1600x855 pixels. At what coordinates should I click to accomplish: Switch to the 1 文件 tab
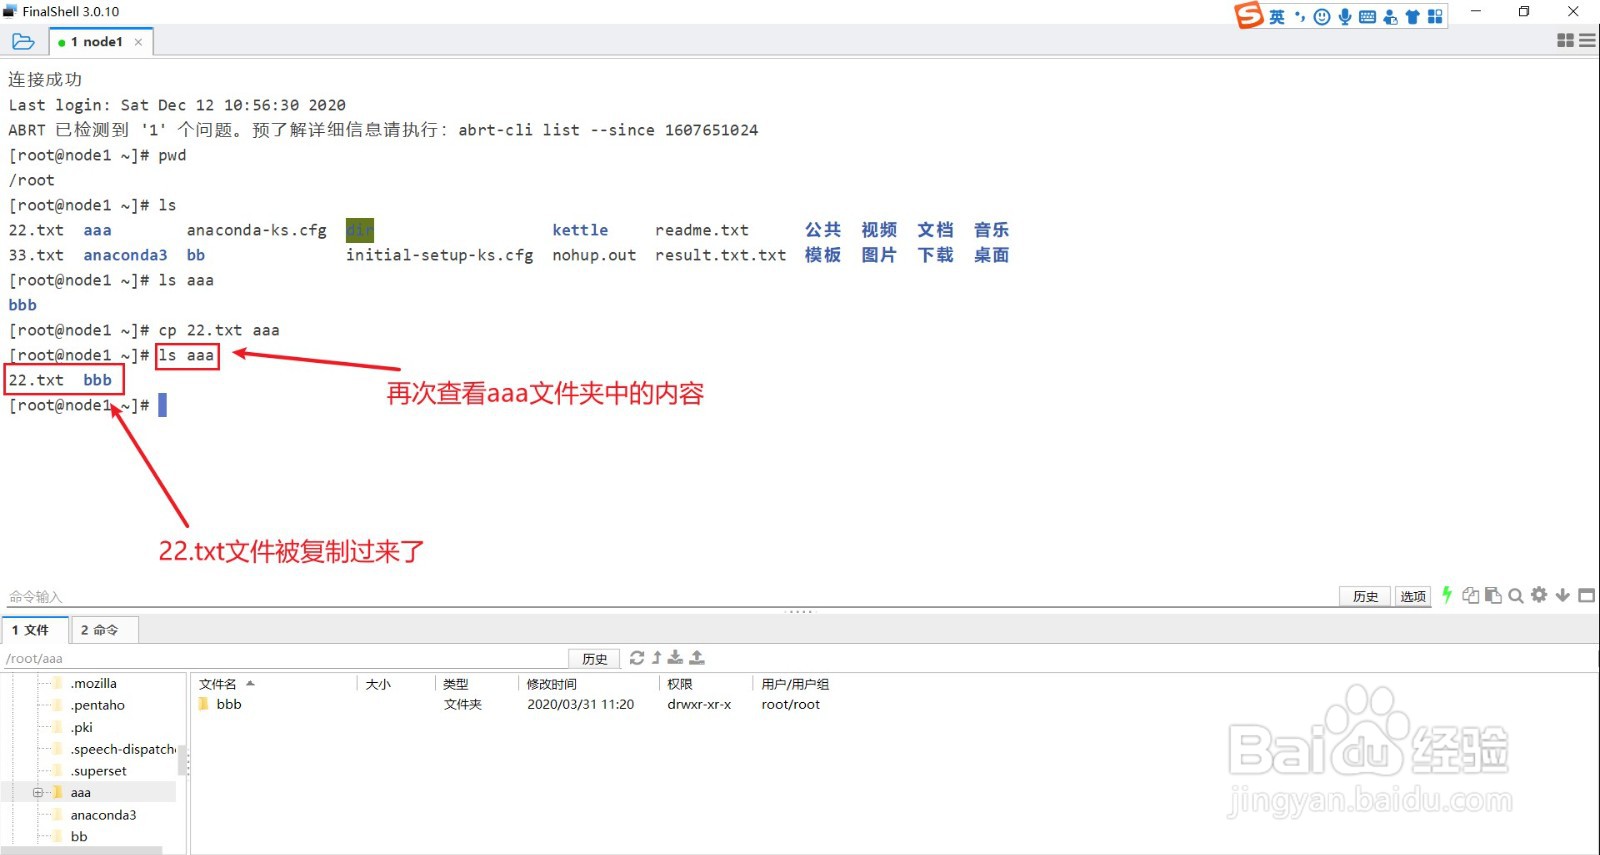(35, 630)
